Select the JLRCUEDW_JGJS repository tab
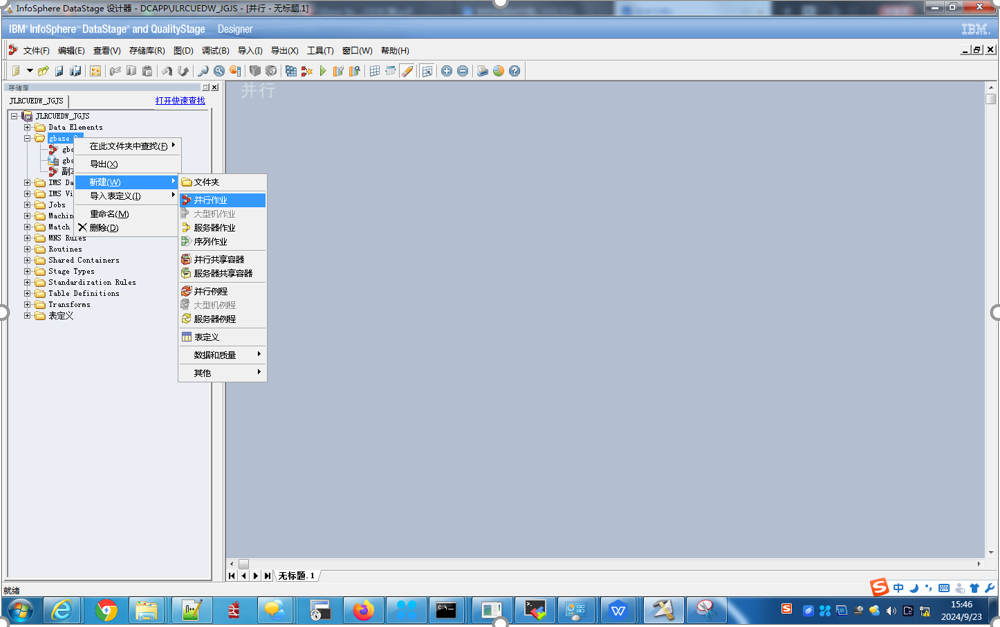The height and width of the screenshot is (627, 1000). [36, 101]
